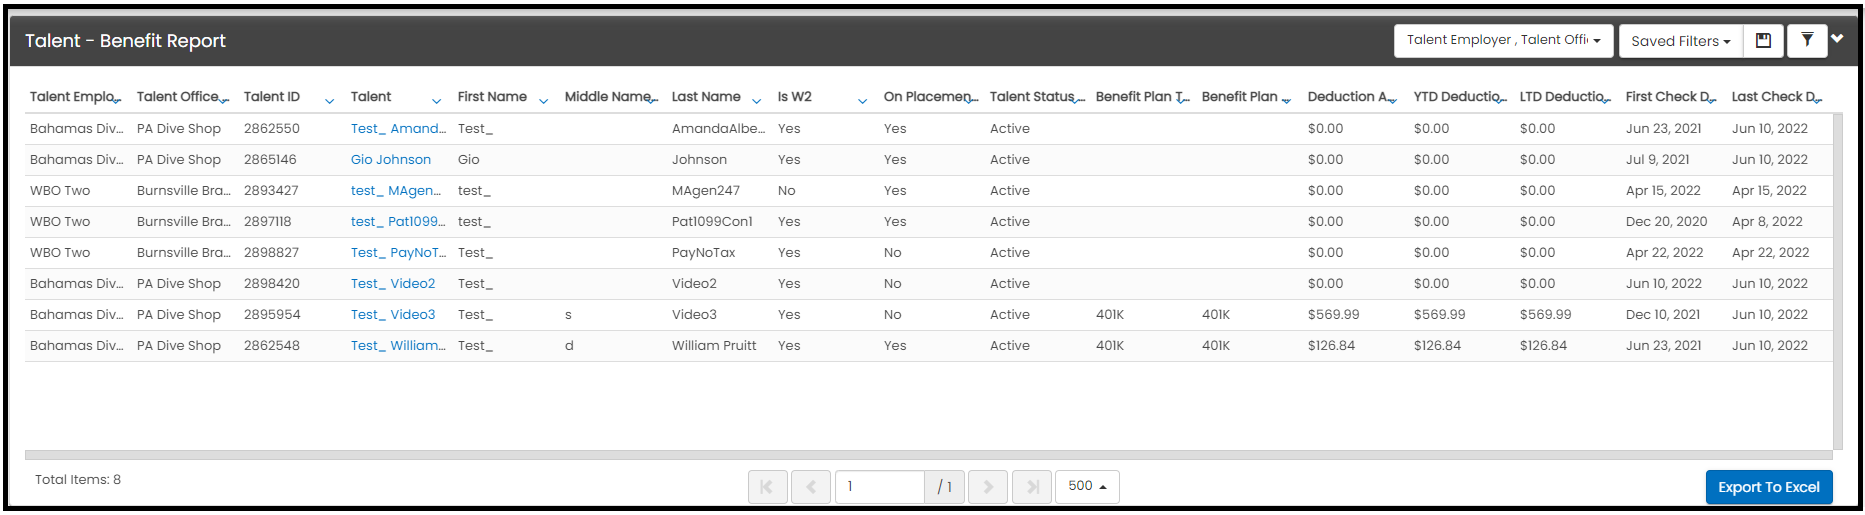Click the save filter floppy disk icon
1865x515 pixels.
pos(1763,41)
